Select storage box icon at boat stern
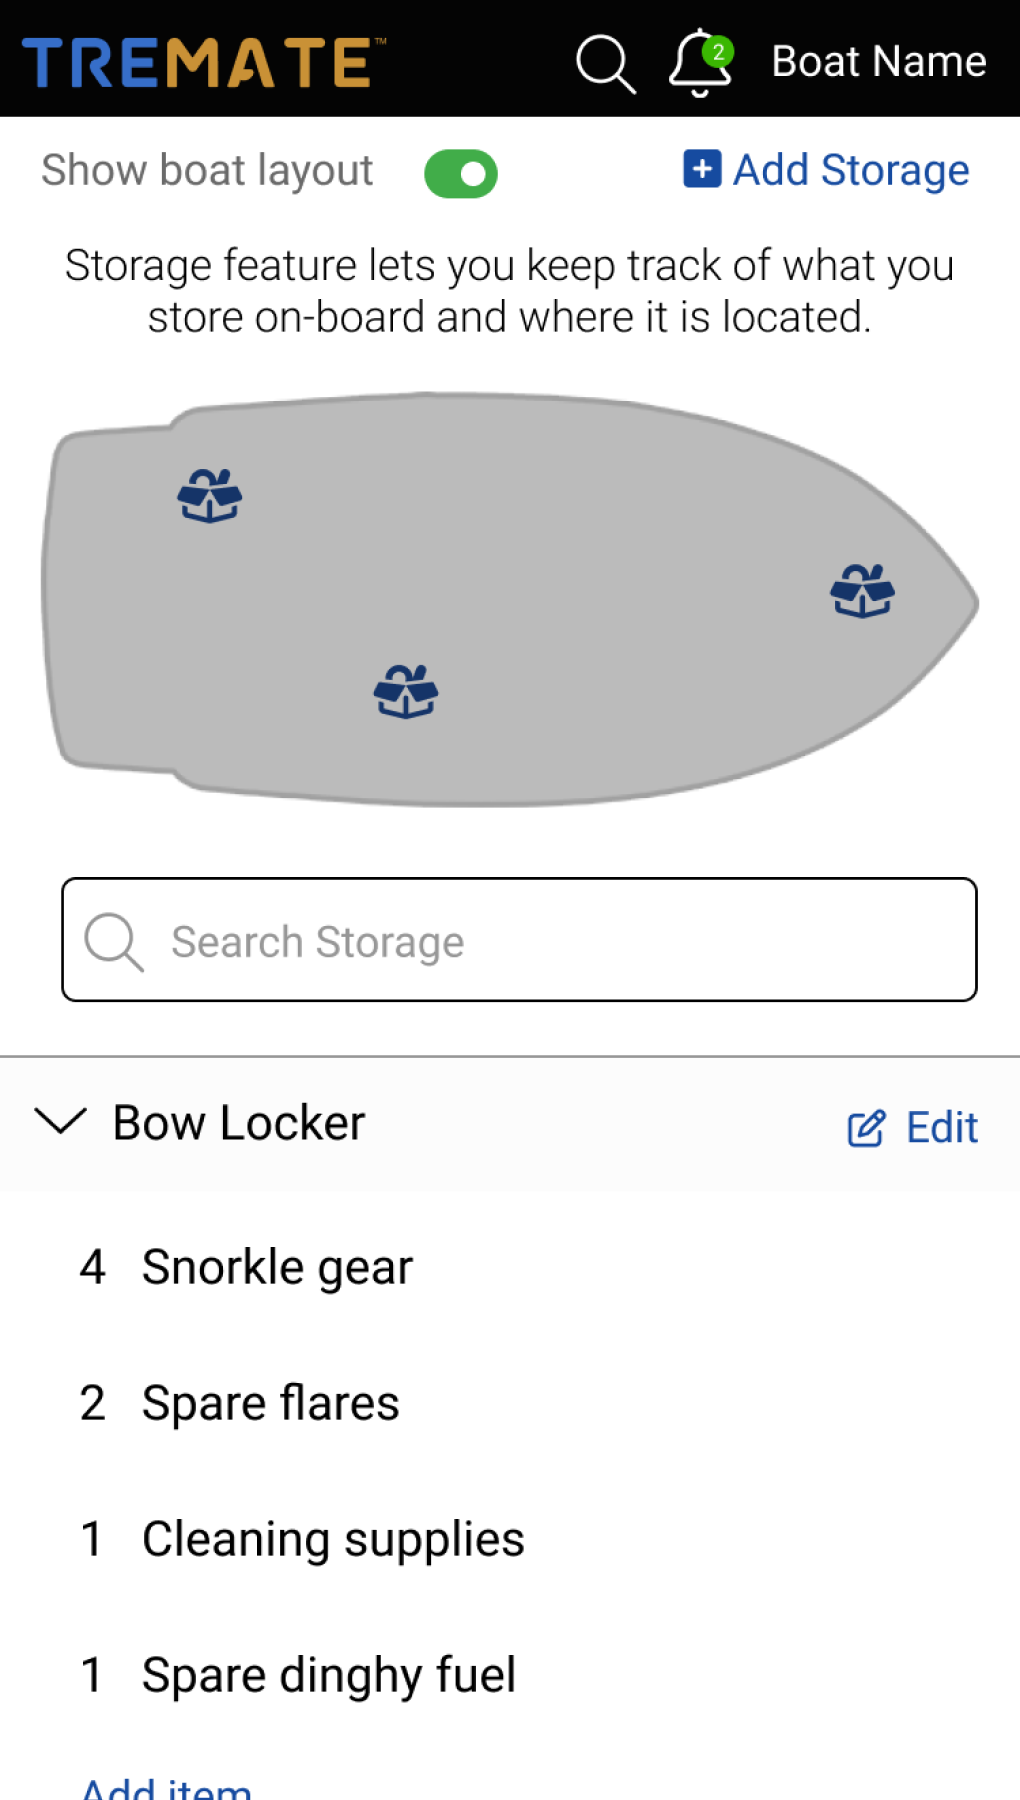The width and height of the screenshot is (1020, 1800). point(210,496)
